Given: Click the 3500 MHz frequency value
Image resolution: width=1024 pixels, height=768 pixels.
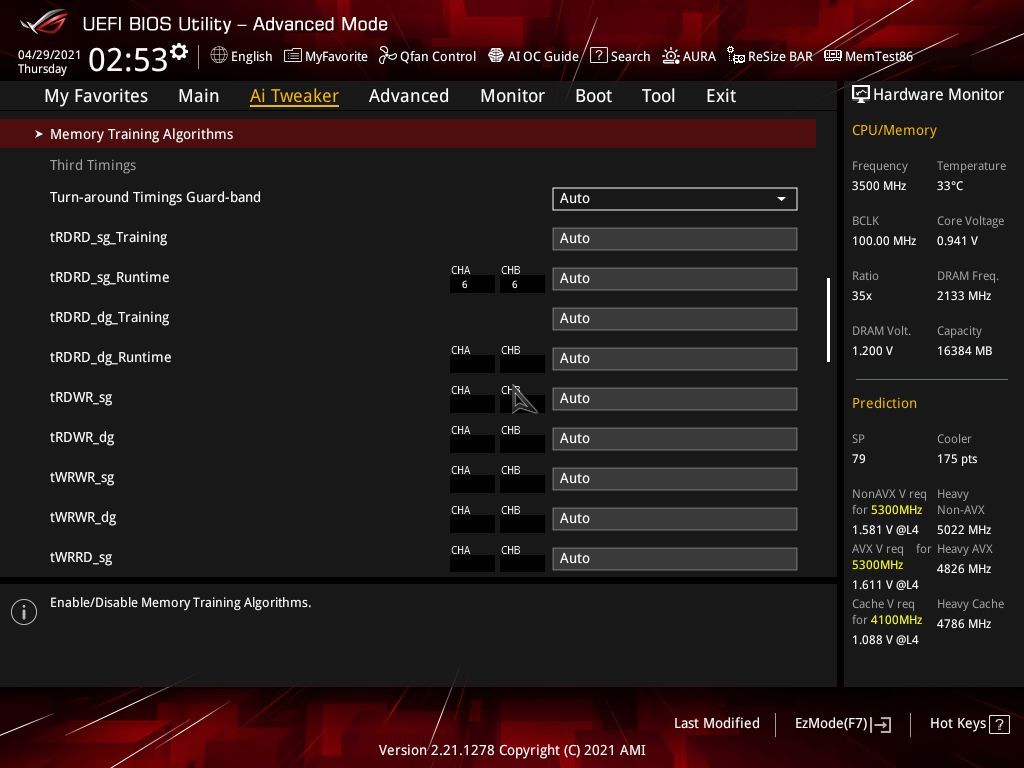Looking at the screenshot, I should [879, 186].
